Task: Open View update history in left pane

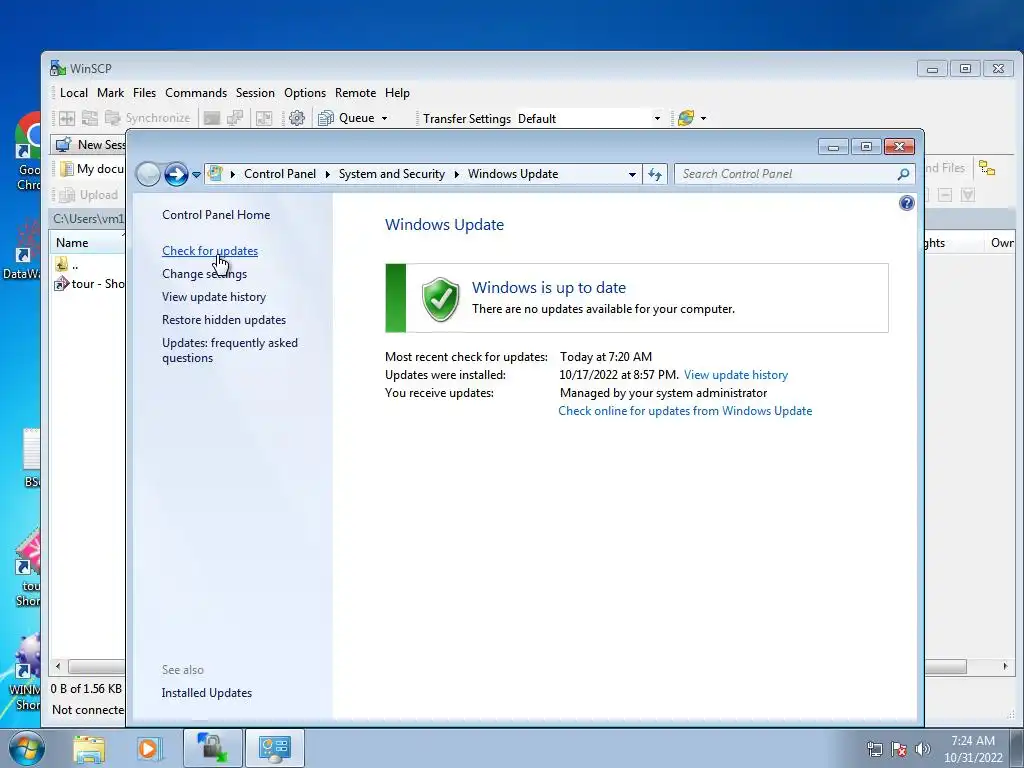Action: [x=214, y=297]
